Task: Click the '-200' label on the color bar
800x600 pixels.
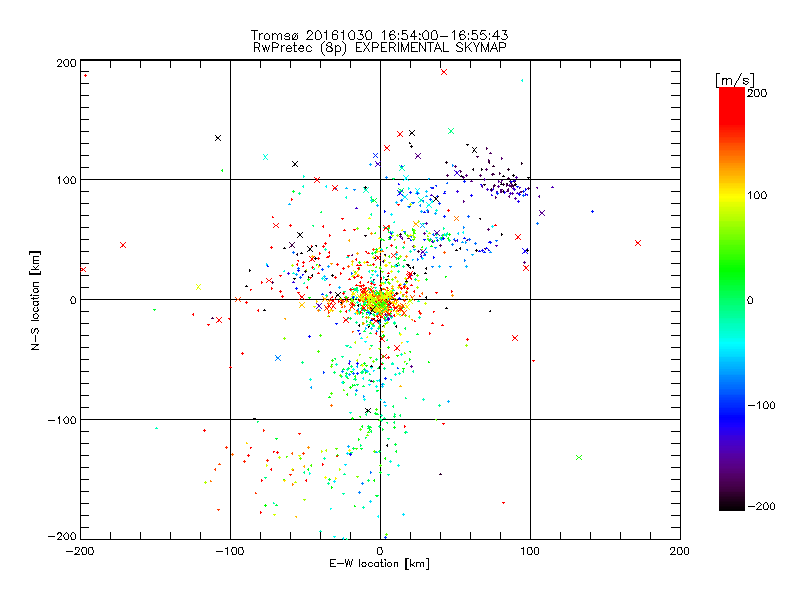Action: point(761,506)
